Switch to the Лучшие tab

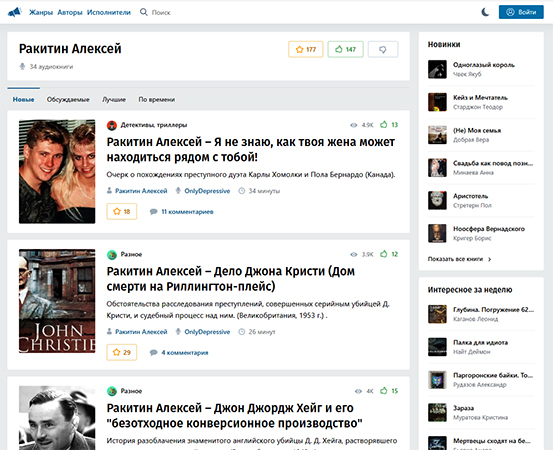click(114, 99)
